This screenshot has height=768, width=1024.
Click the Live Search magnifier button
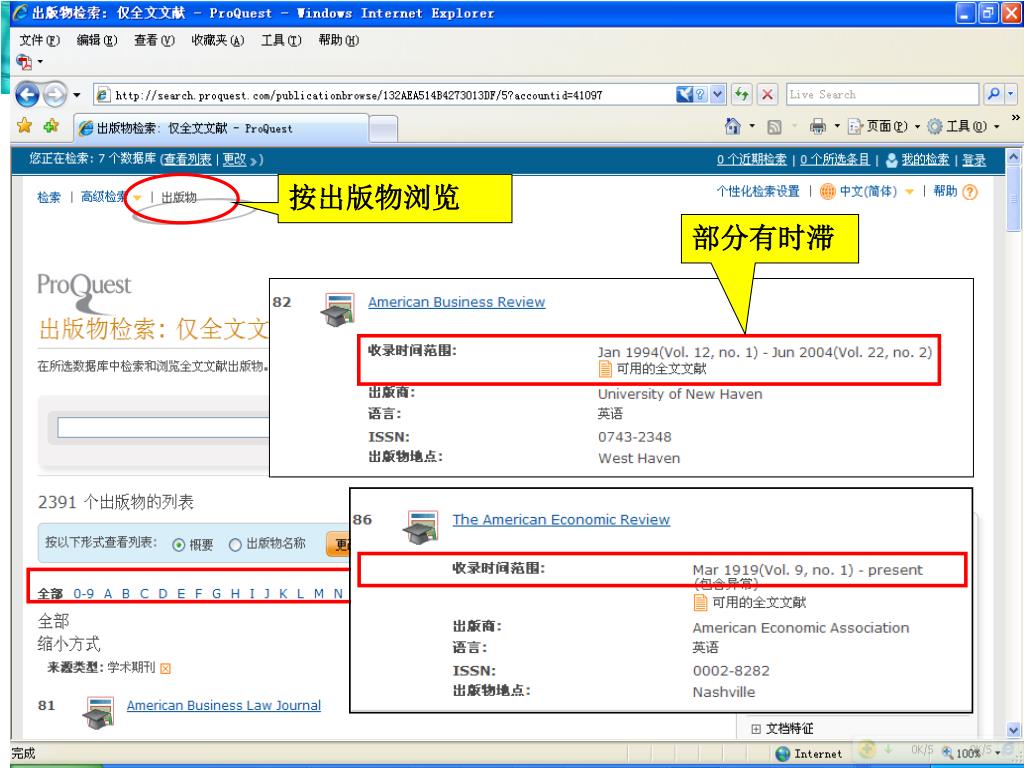point(993,95)
